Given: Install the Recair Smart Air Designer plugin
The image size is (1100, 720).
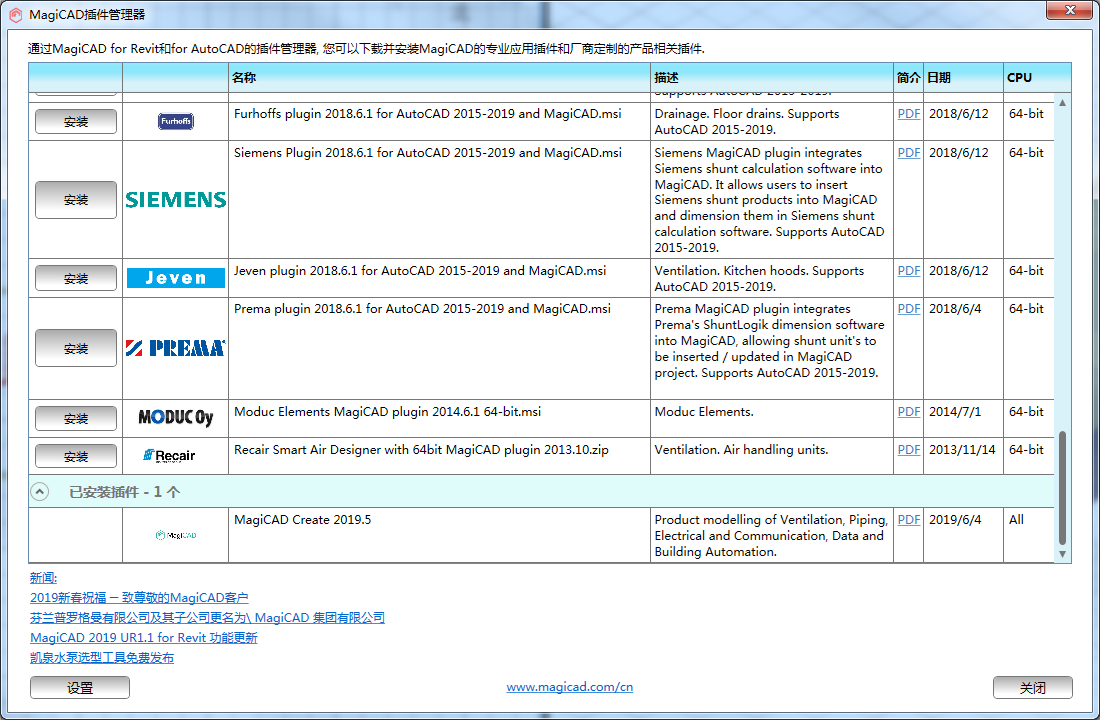Looking at the screenshot, I should pos(76,456).
